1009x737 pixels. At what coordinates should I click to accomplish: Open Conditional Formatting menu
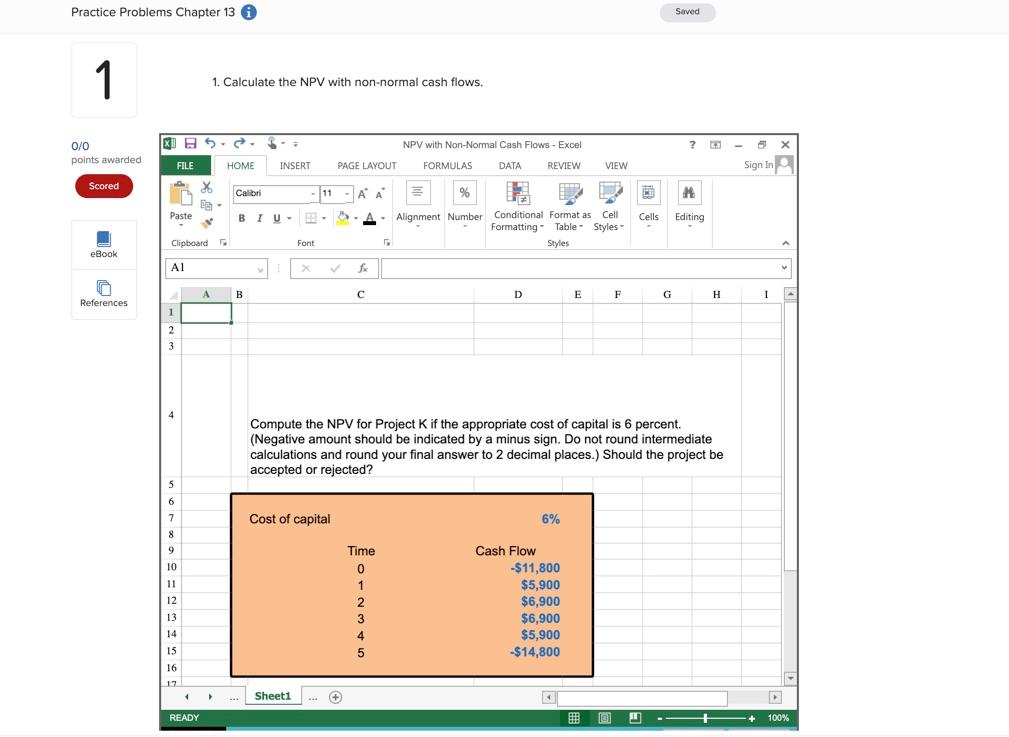517,207
